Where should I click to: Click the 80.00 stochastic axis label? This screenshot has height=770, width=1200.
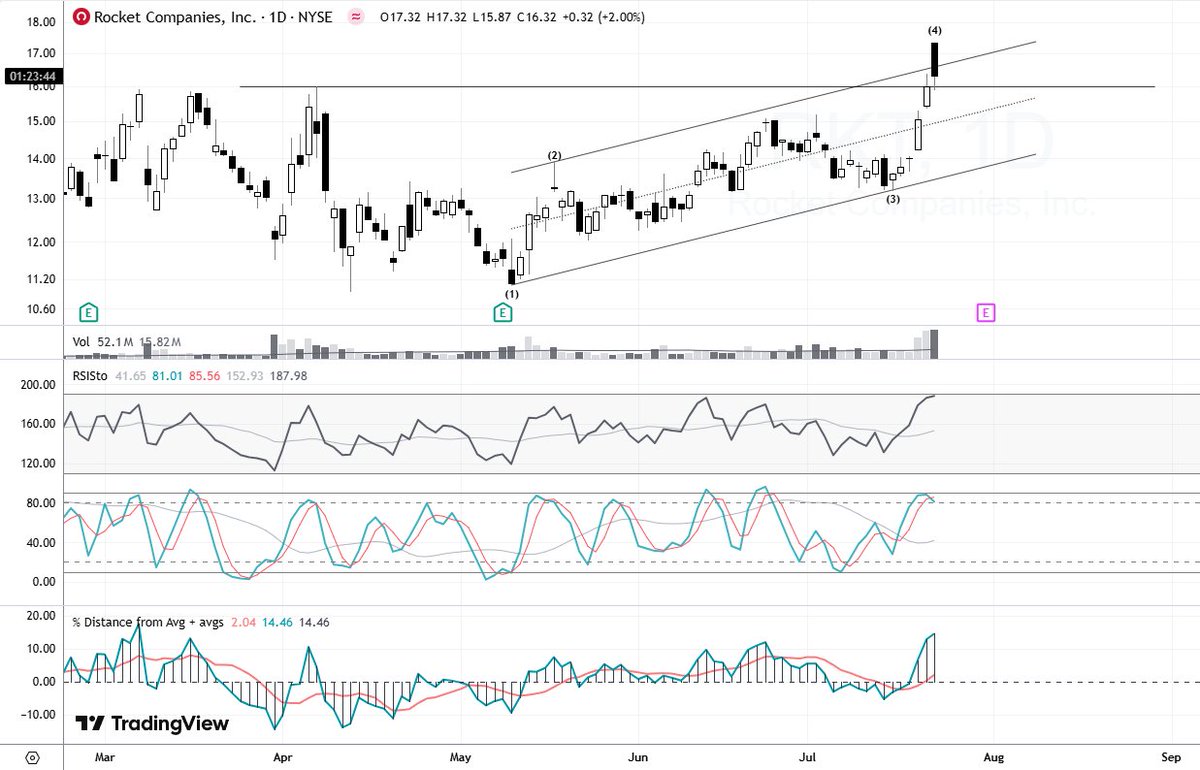(41, 503)
